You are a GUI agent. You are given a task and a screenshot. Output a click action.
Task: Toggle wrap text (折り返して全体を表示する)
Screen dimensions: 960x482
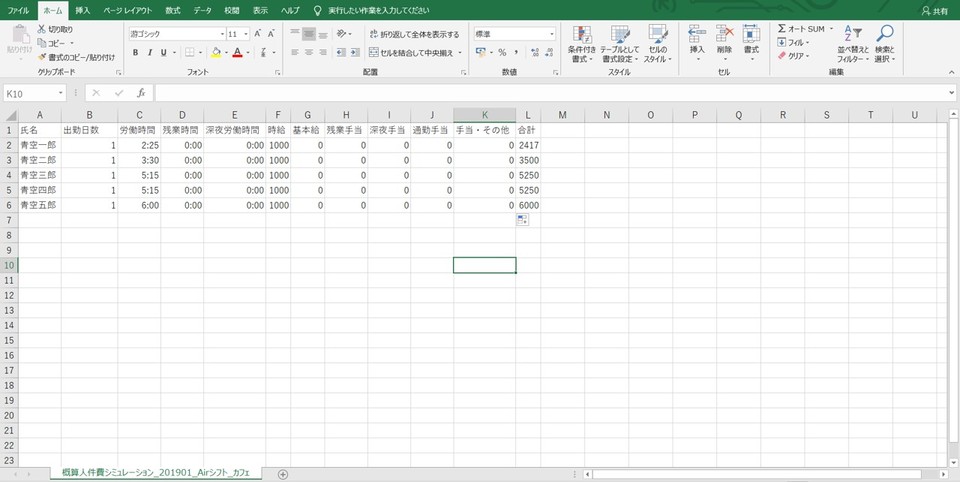pos(413,34)
